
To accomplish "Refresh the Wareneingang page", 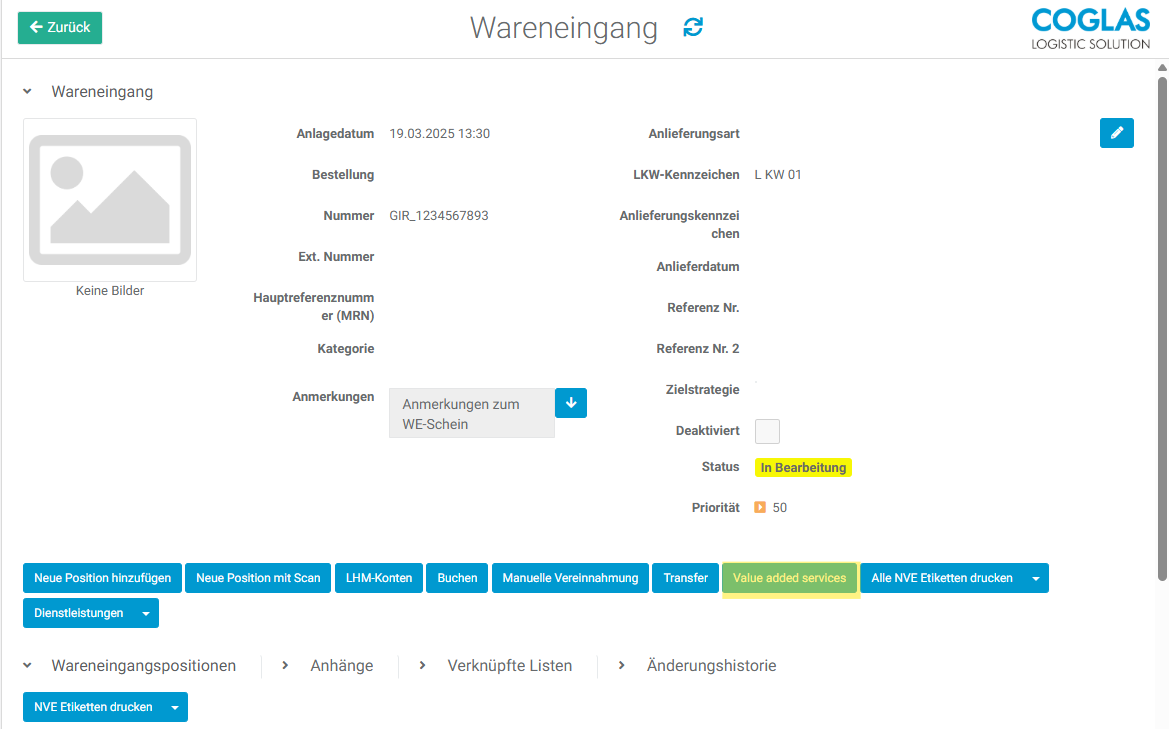I will 693,27.
